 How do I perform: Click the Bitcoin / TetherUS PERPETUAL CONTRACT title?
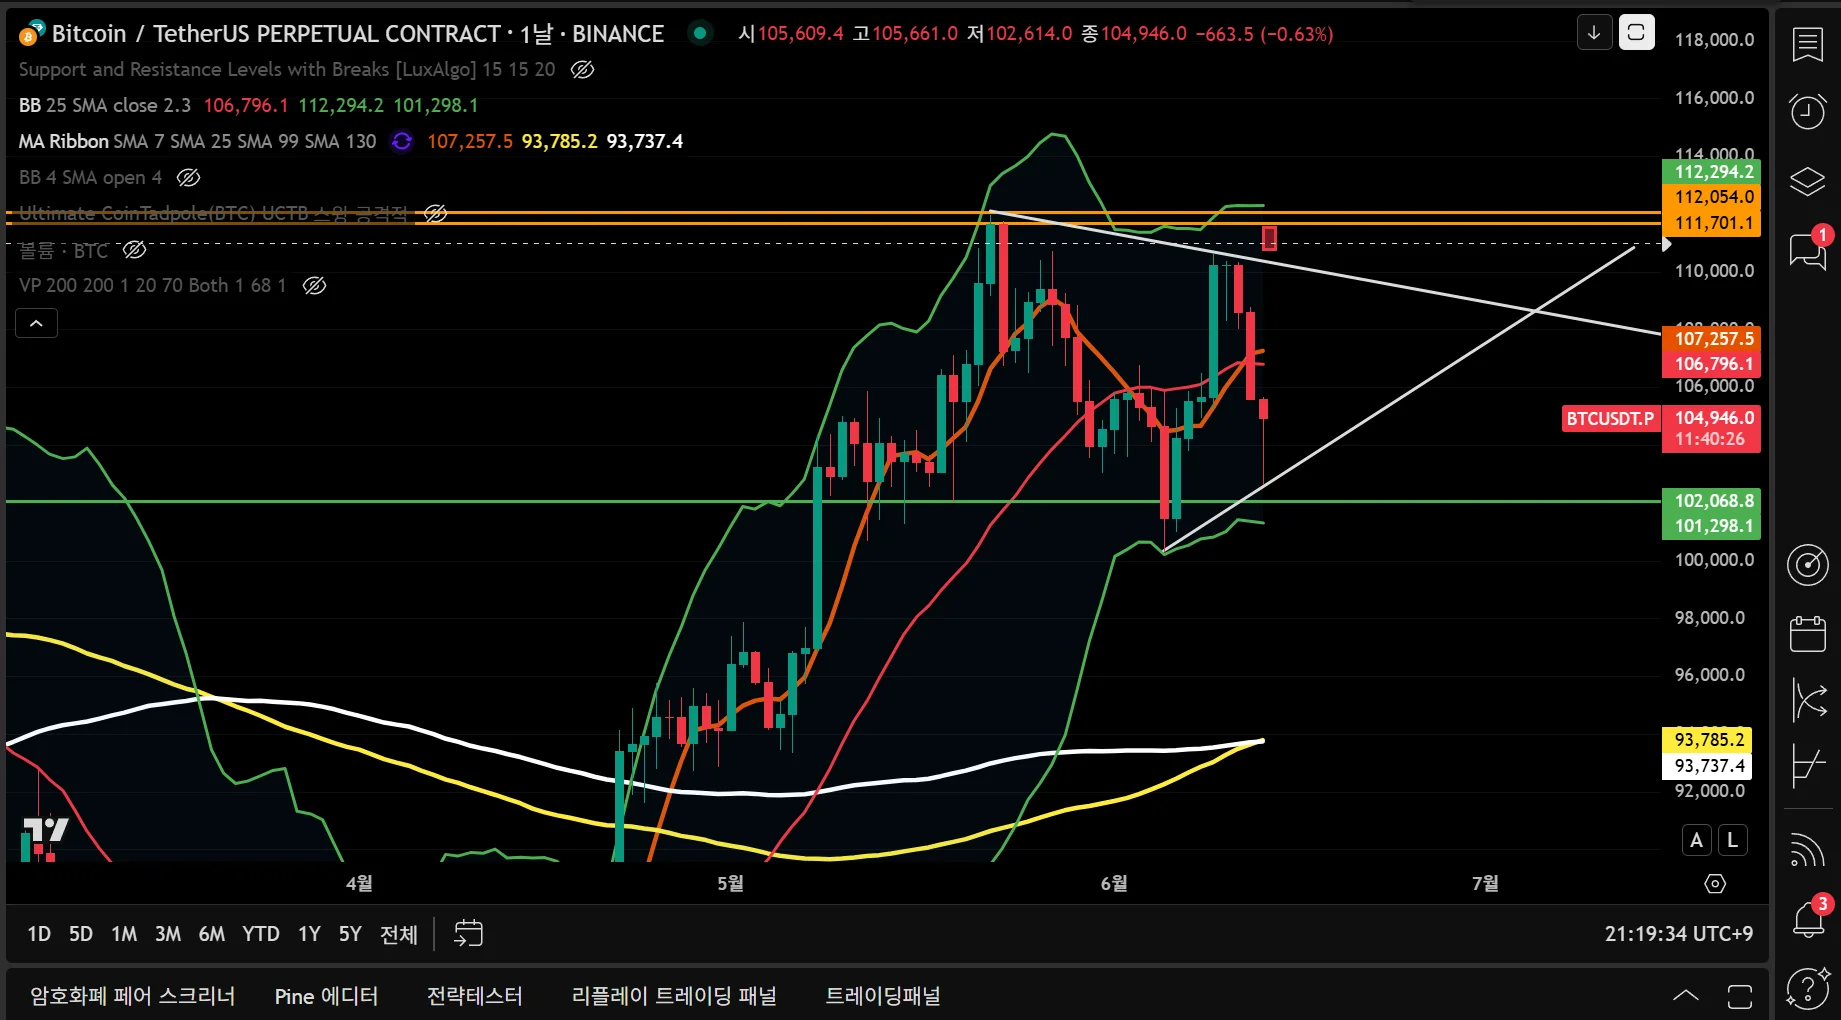(276, 34)
